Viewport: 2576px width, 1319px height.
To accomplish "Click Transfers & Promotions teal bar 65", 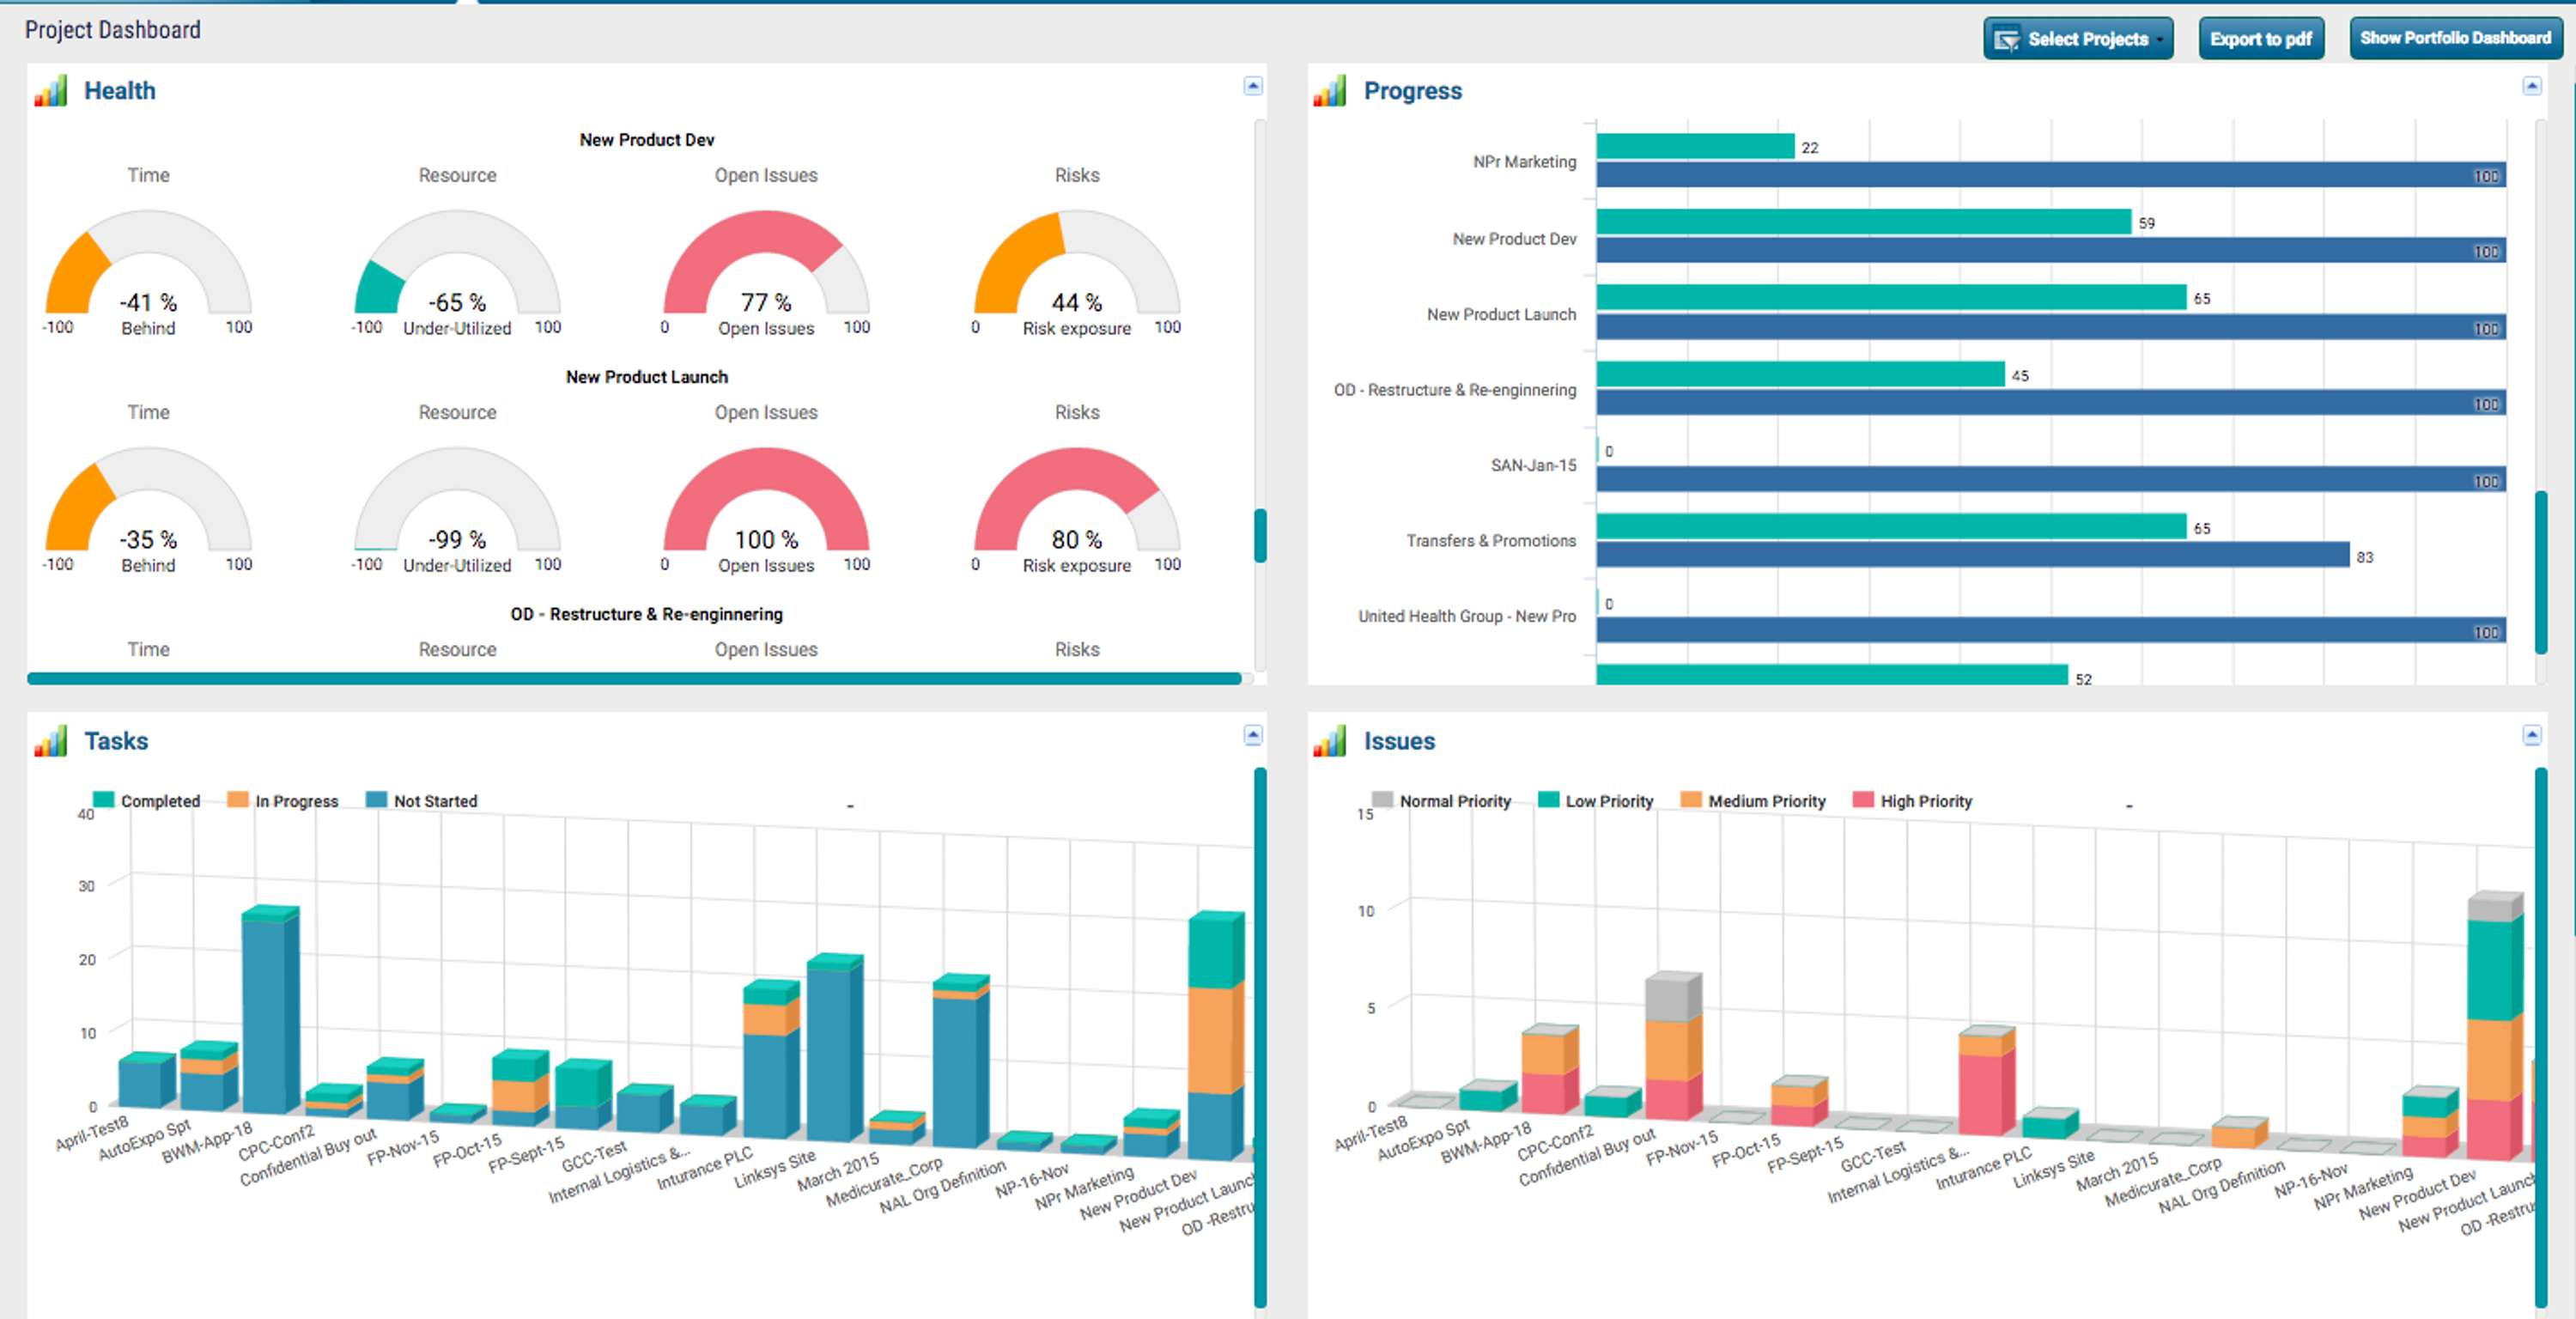I will (x=1891, y=527).
